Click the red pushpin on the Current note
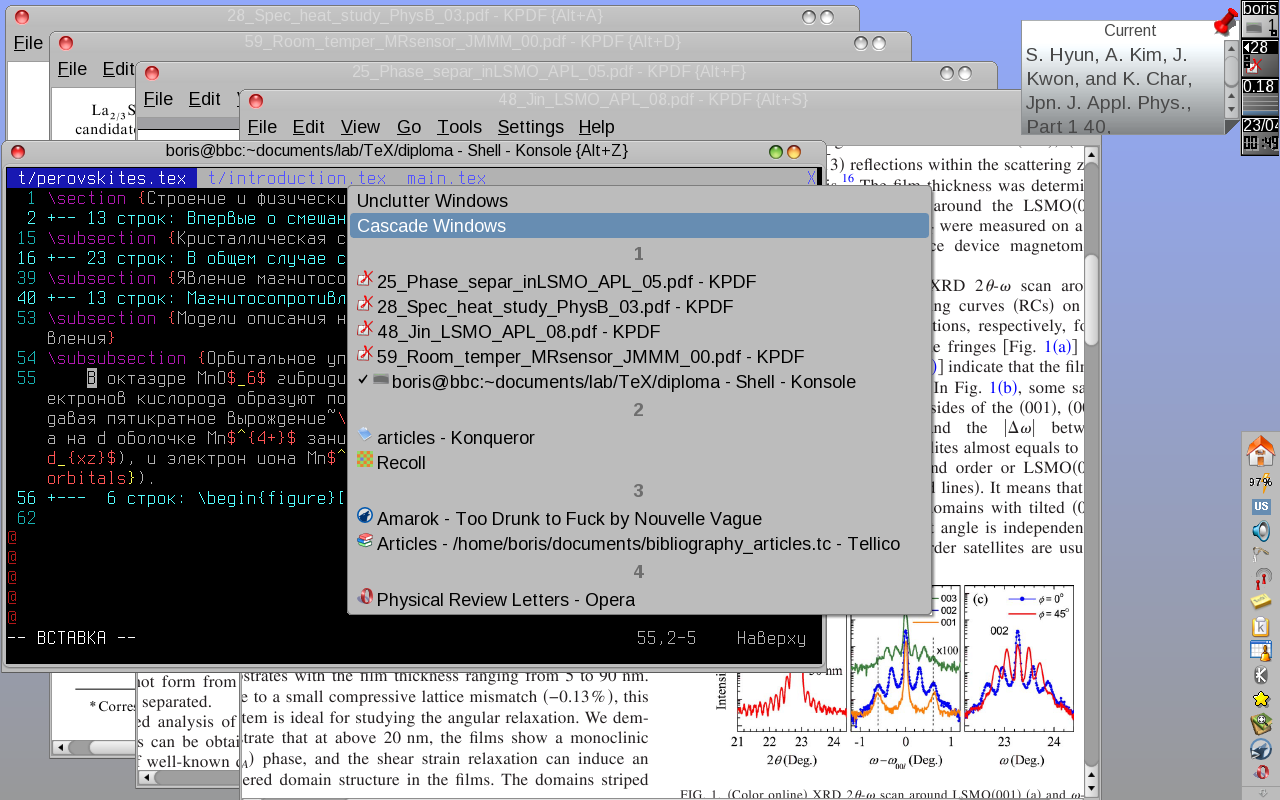Image resolution: width=1280 pixels, height=800 pixels. pos(1225,23)
